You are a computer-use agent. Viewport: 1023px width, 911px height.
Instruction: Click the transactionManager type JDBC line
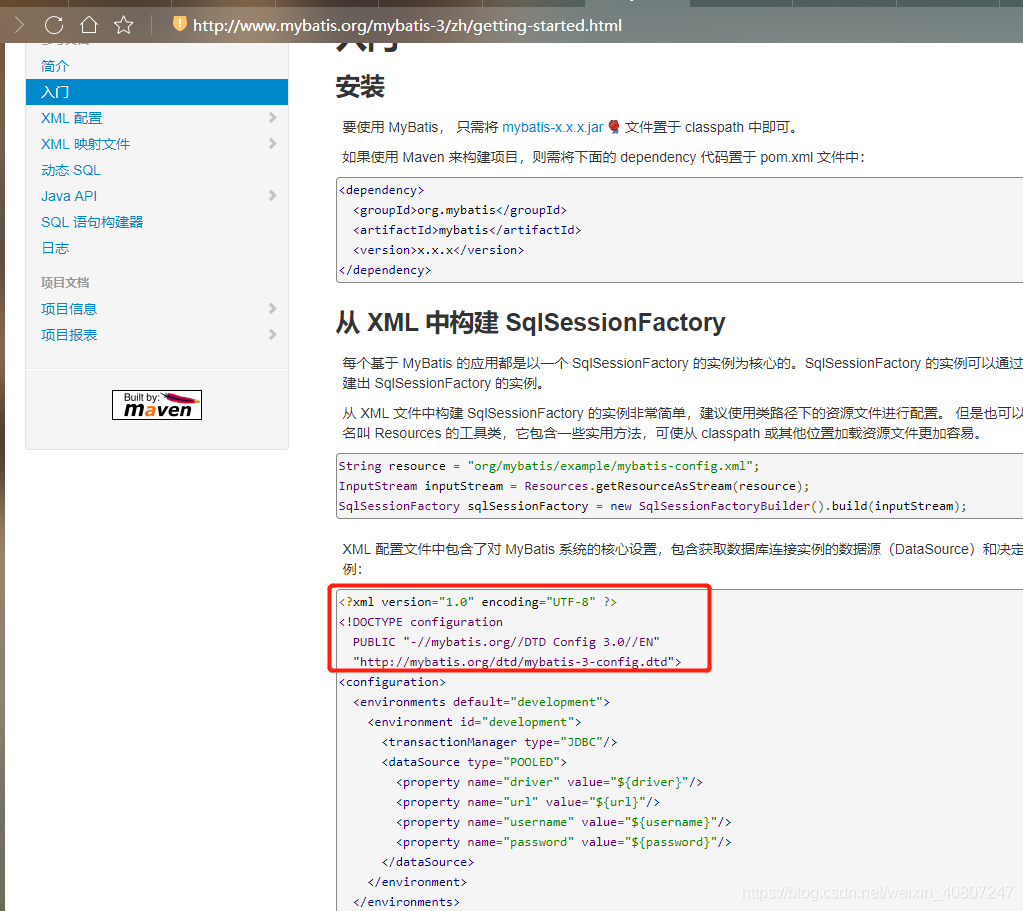click(500, 742)
